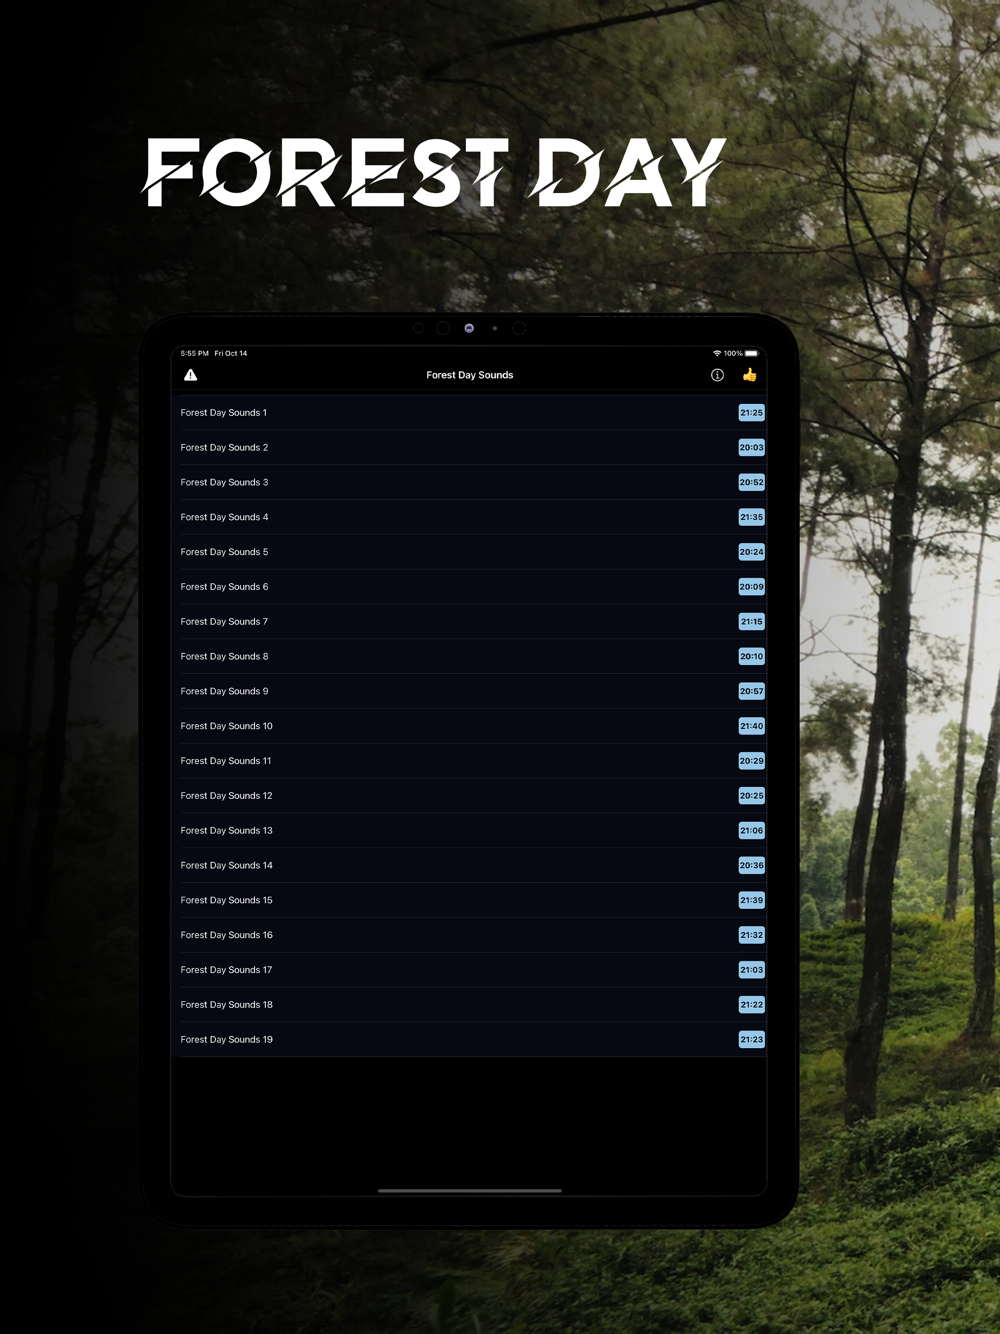The height and width of the screenshot is (1334, 1000).
Task: Play Forest Day Sounds 11
Action: click(469, 761)
